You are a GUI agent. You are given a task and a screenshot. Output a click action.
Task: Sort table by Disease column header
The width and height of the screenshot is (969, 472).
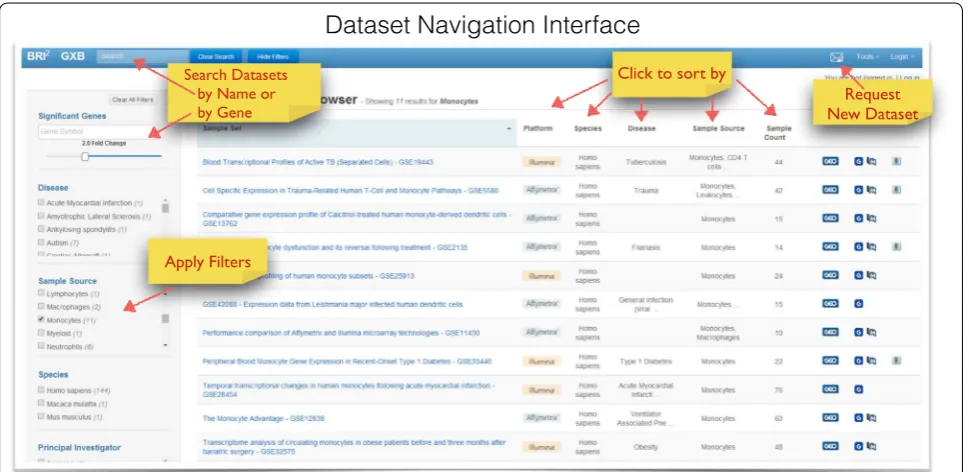(x=641, y=129)
